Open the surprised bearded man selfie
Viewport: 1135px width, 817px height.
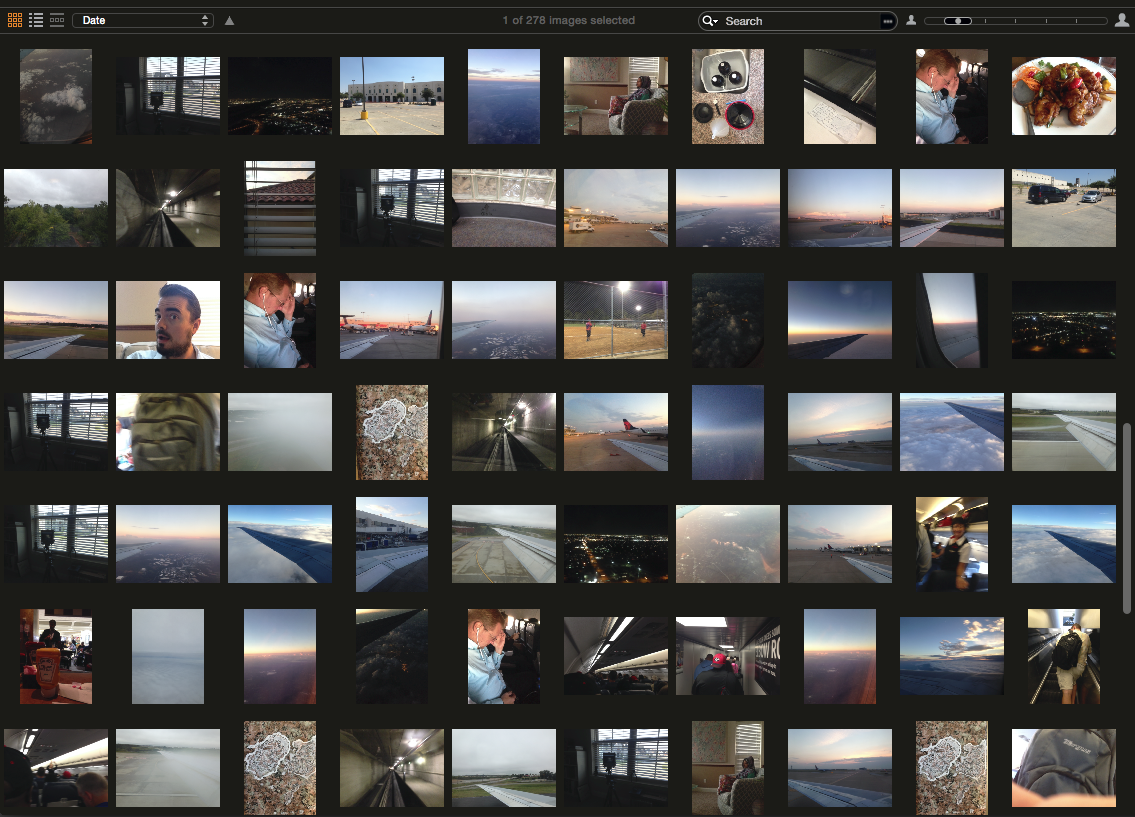168,320
